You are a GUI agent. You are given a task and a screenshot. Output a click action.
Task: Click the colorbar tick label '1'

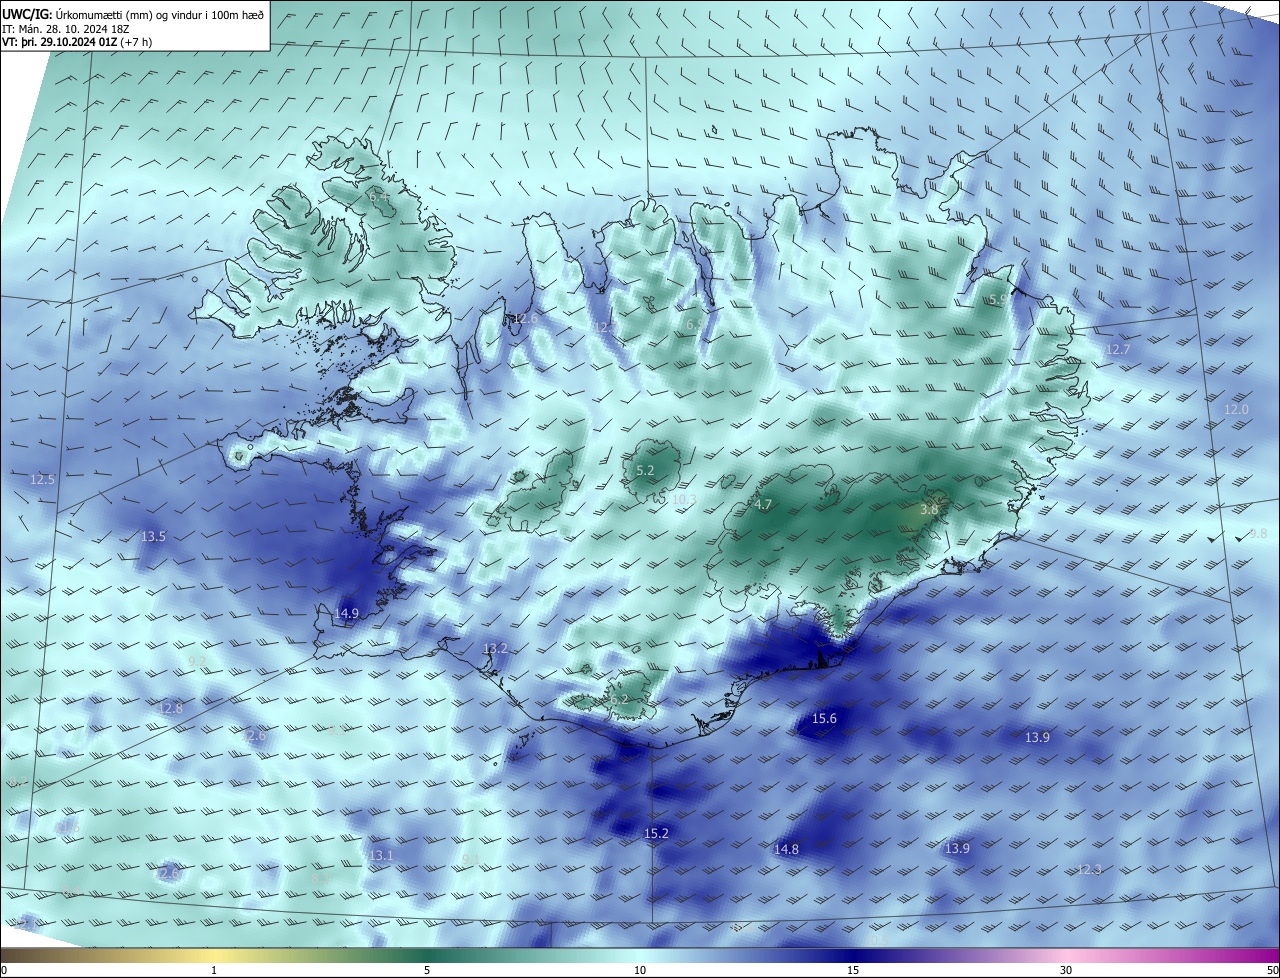[x=214, y=970]
